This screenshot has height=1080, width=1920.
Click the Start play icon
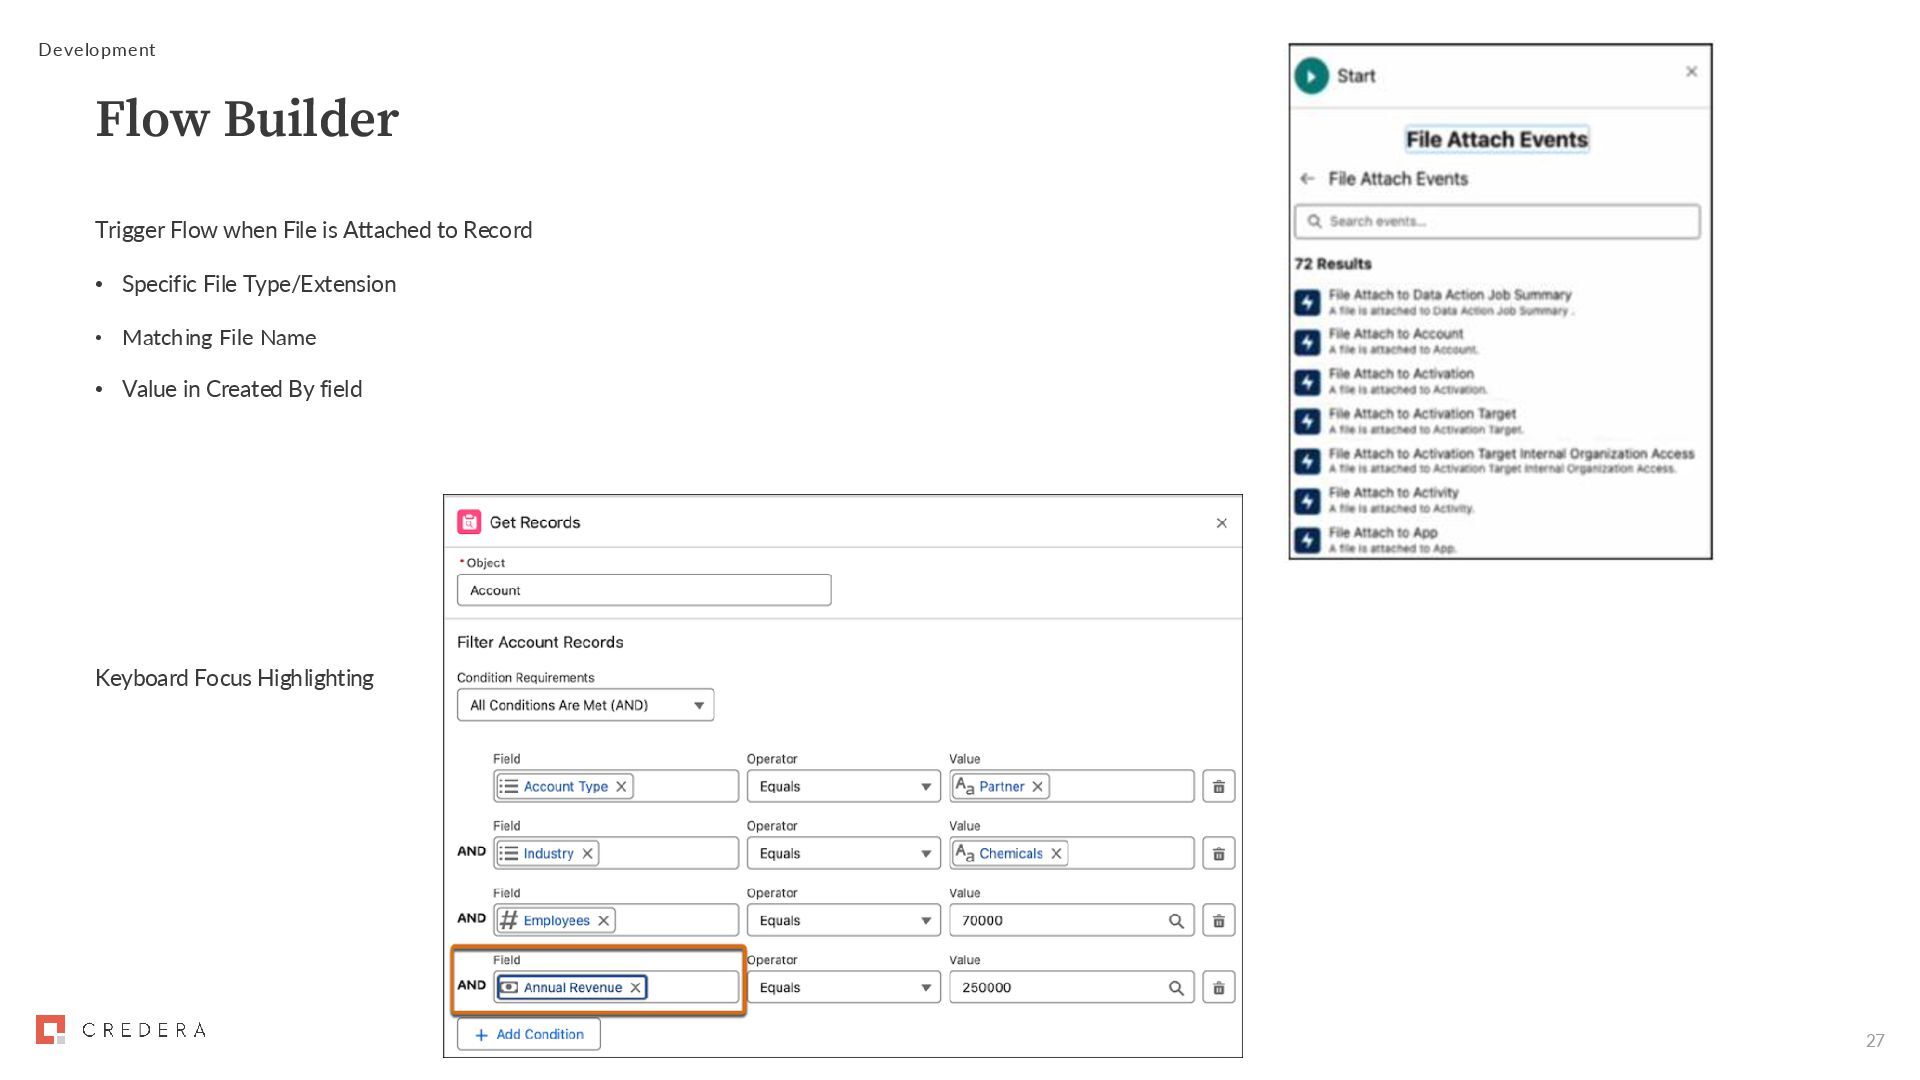(1311, 76)
